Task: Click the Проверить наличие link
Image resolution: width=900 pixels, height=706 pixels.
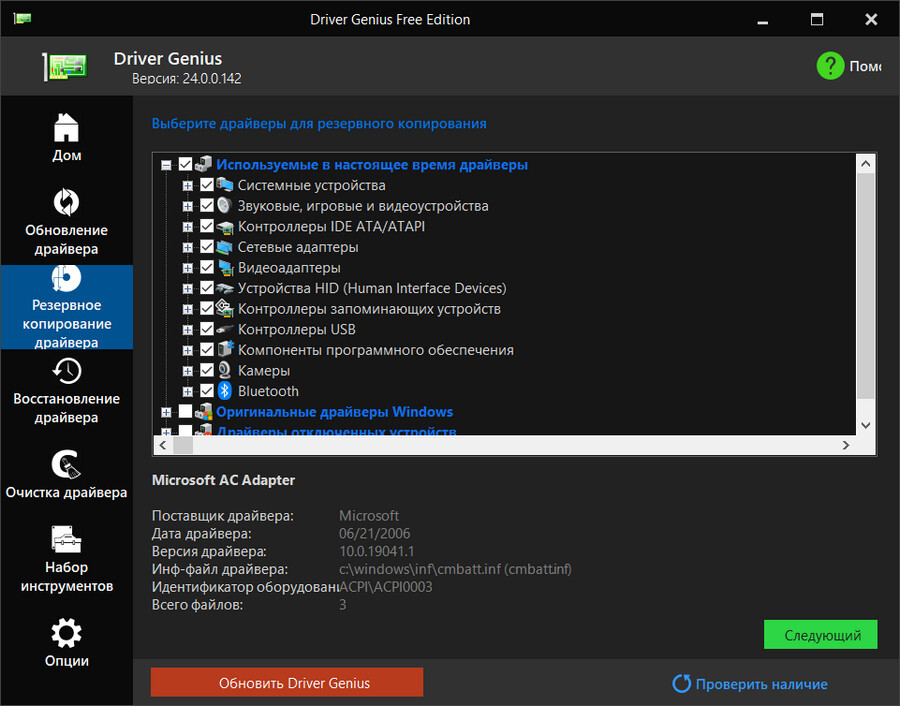Action: [x=761, y=684]
